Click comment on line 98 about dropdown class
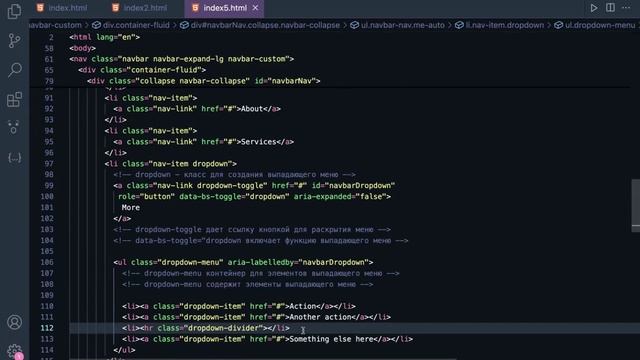The height and width of the screenshot is (360, 640). click(x=235, y=175)
